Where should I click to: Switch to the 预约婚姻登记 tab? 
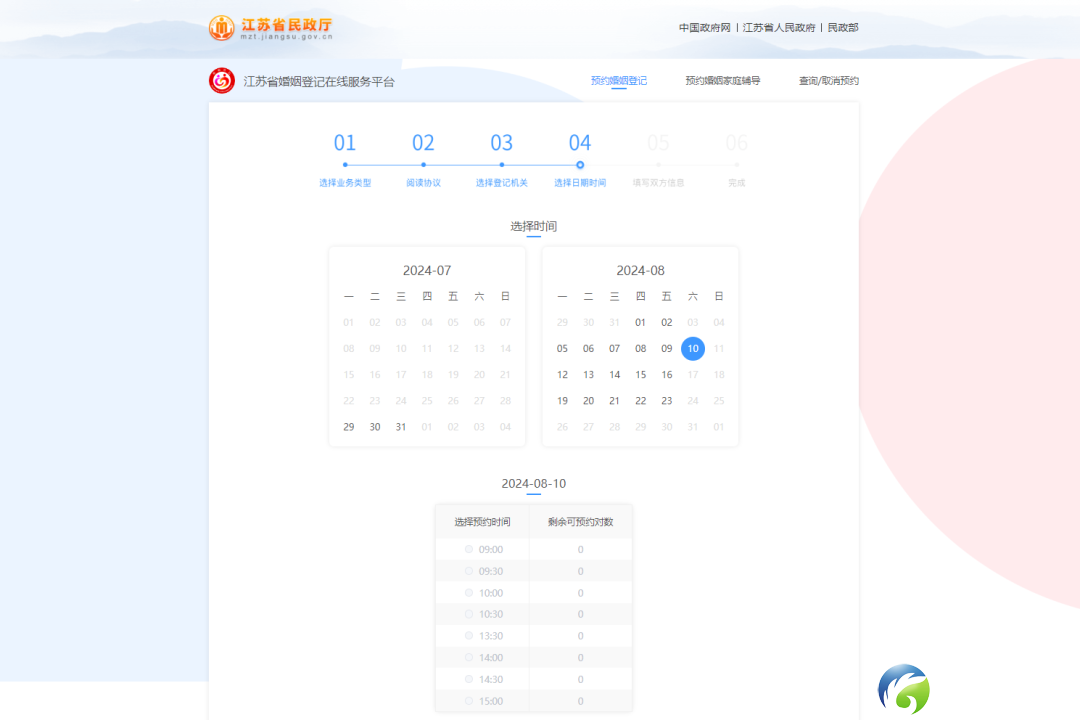pyautogui.click(x=619, y=81)
